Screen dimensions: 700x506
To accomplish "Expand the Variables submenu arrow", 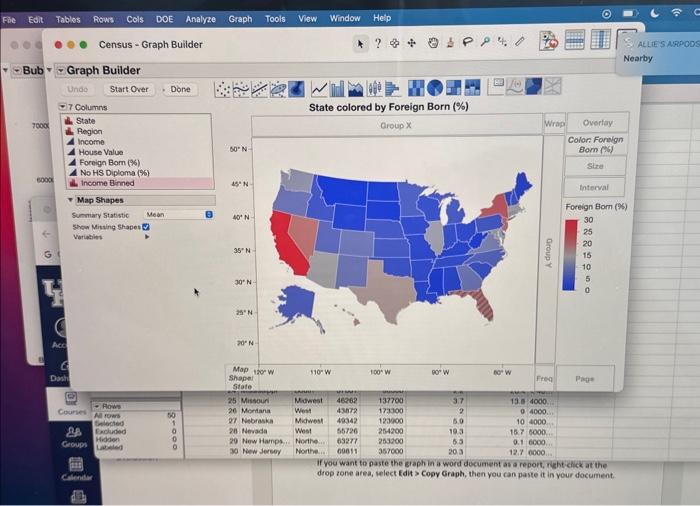I will pos(147,237).
